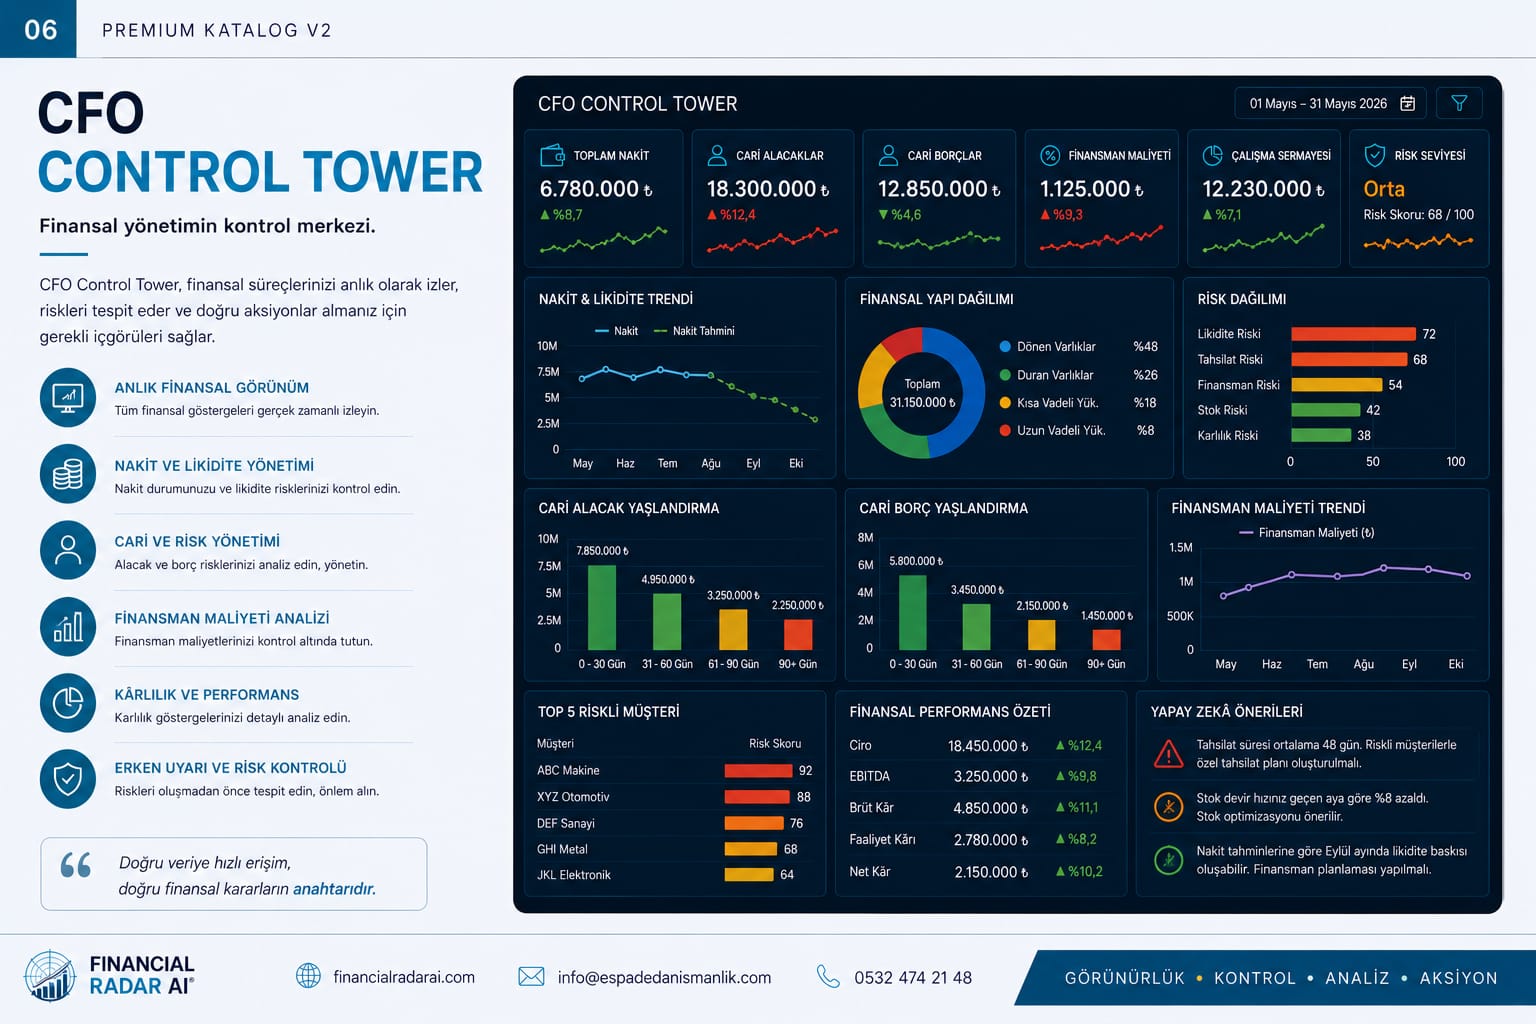
Task: Open financialradarai.com website link
Action: coord(404,977)
